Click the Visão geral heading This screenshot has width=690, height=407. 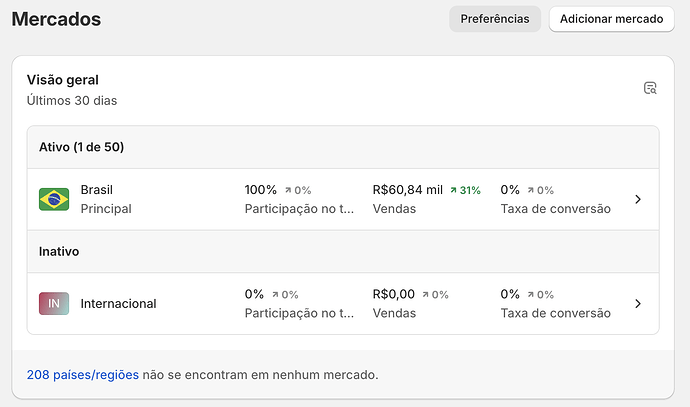tap(63, 80)
